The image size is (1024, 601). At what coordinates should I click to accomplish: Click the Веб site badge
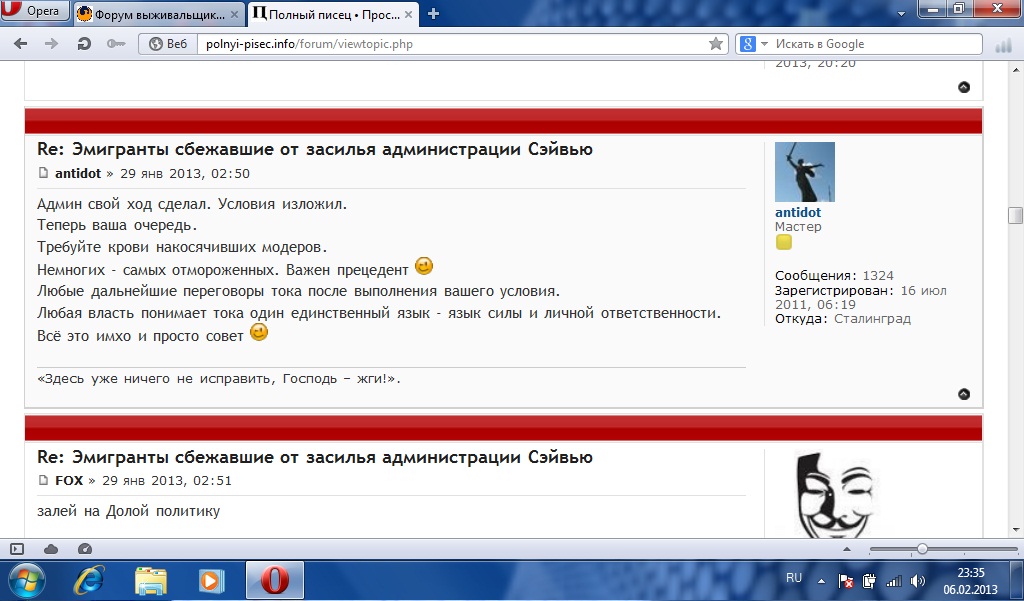[x=168, y=44]
